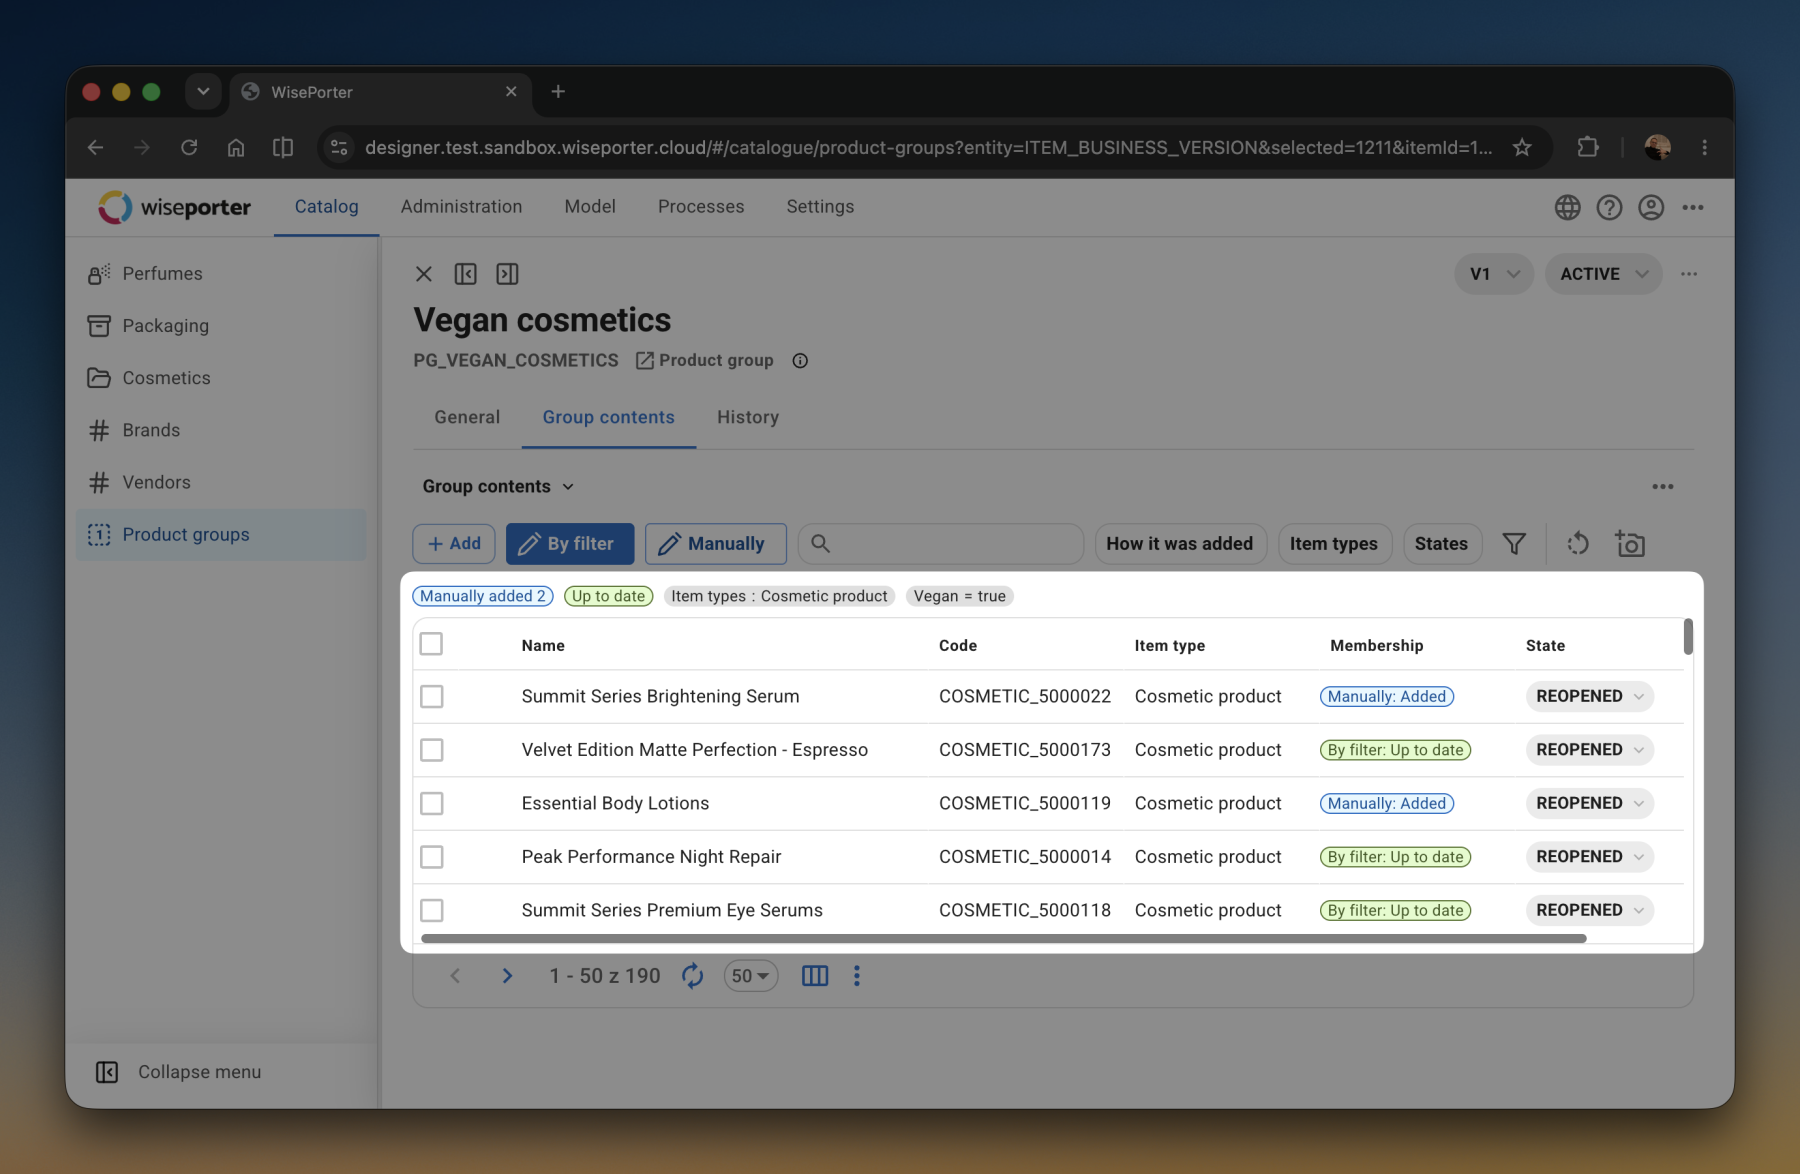Image resolution: width=1800 pixels, height=1174 pixels.
Task: Refresh table with the pagination reload icon
Action: point(692,976)
